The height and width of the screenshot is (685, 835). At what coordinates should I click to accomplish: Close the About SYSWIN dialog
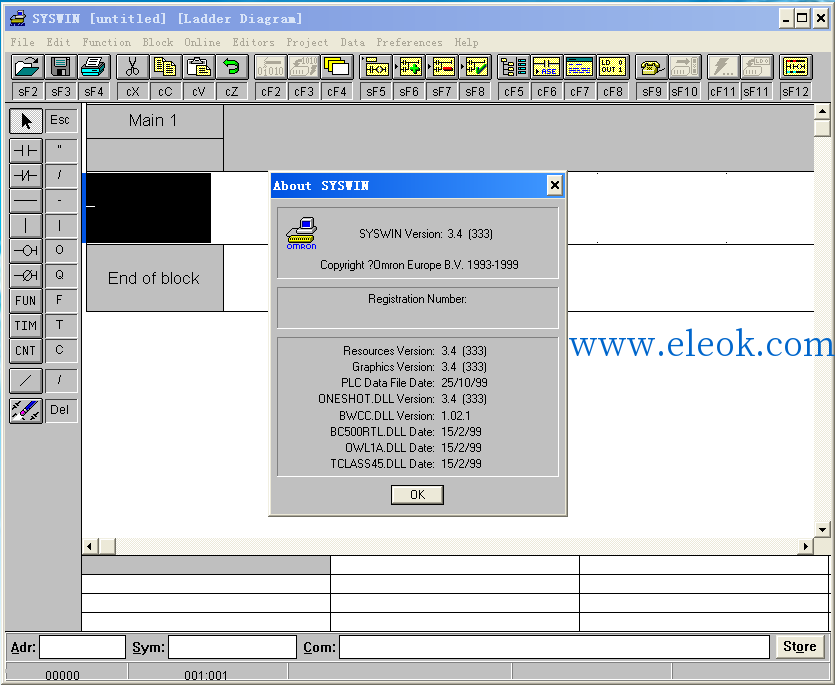point(554,185)
